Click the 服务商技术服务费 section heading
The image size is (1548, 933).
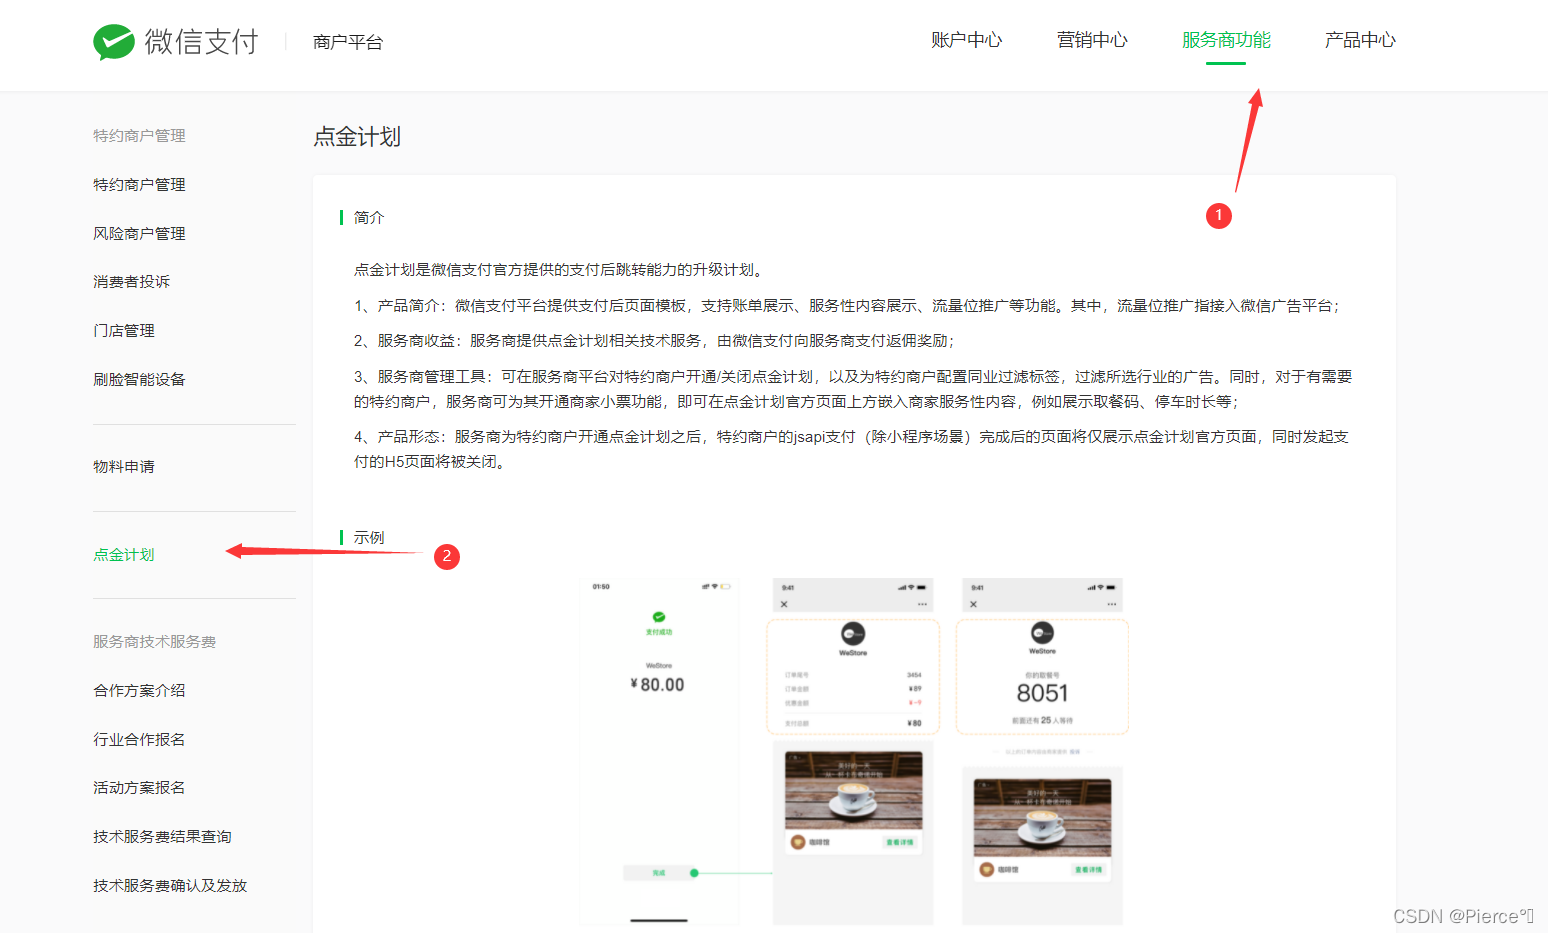pyautogui.click(x=154, y=642)
